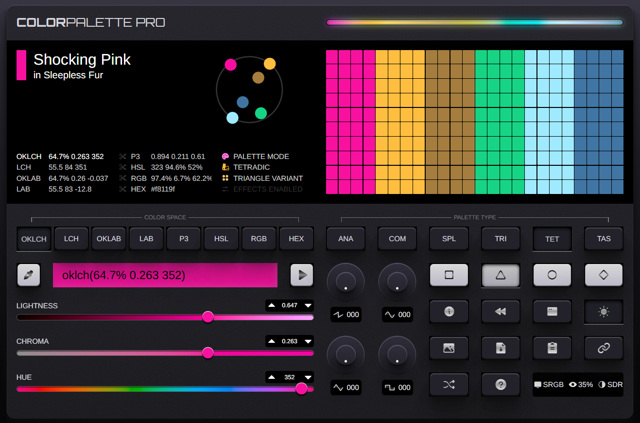640x423 pixels.
Task: Click the sun brightness icon button
Action: [603, 311]
